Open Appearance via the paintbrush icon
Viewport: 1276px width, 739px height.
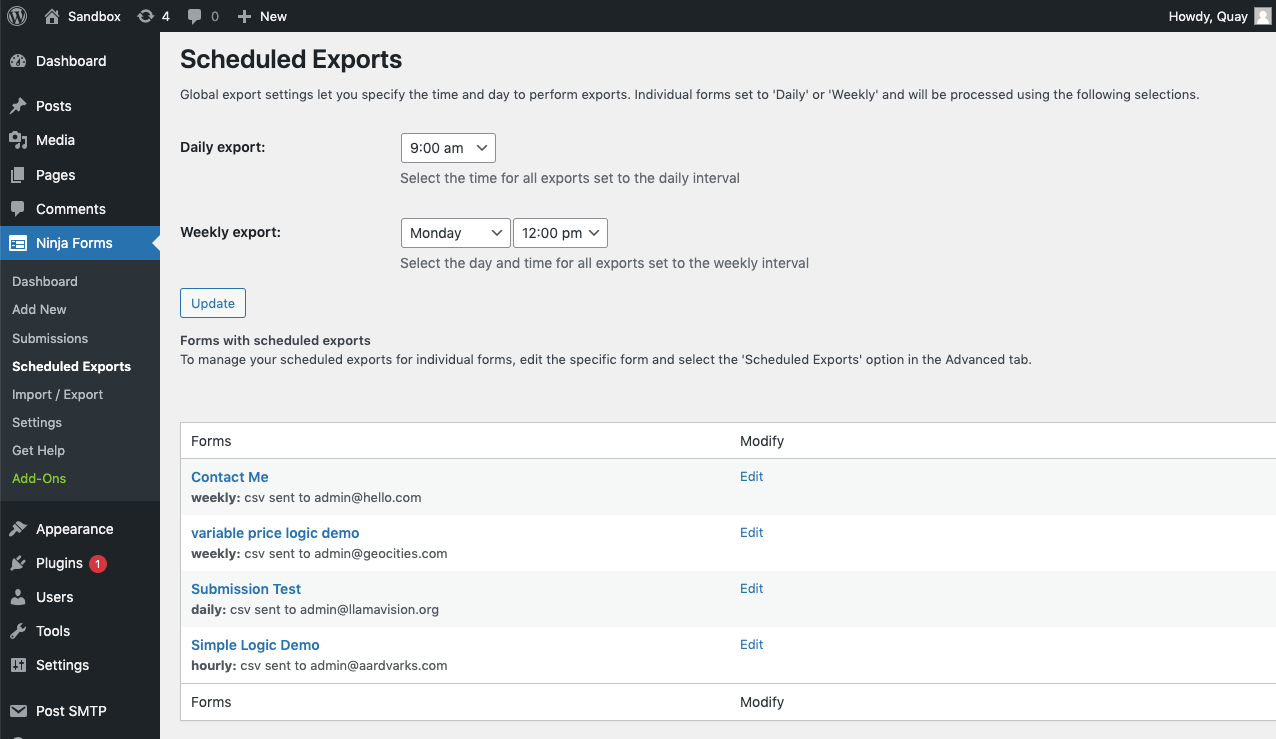pos(22,528)
